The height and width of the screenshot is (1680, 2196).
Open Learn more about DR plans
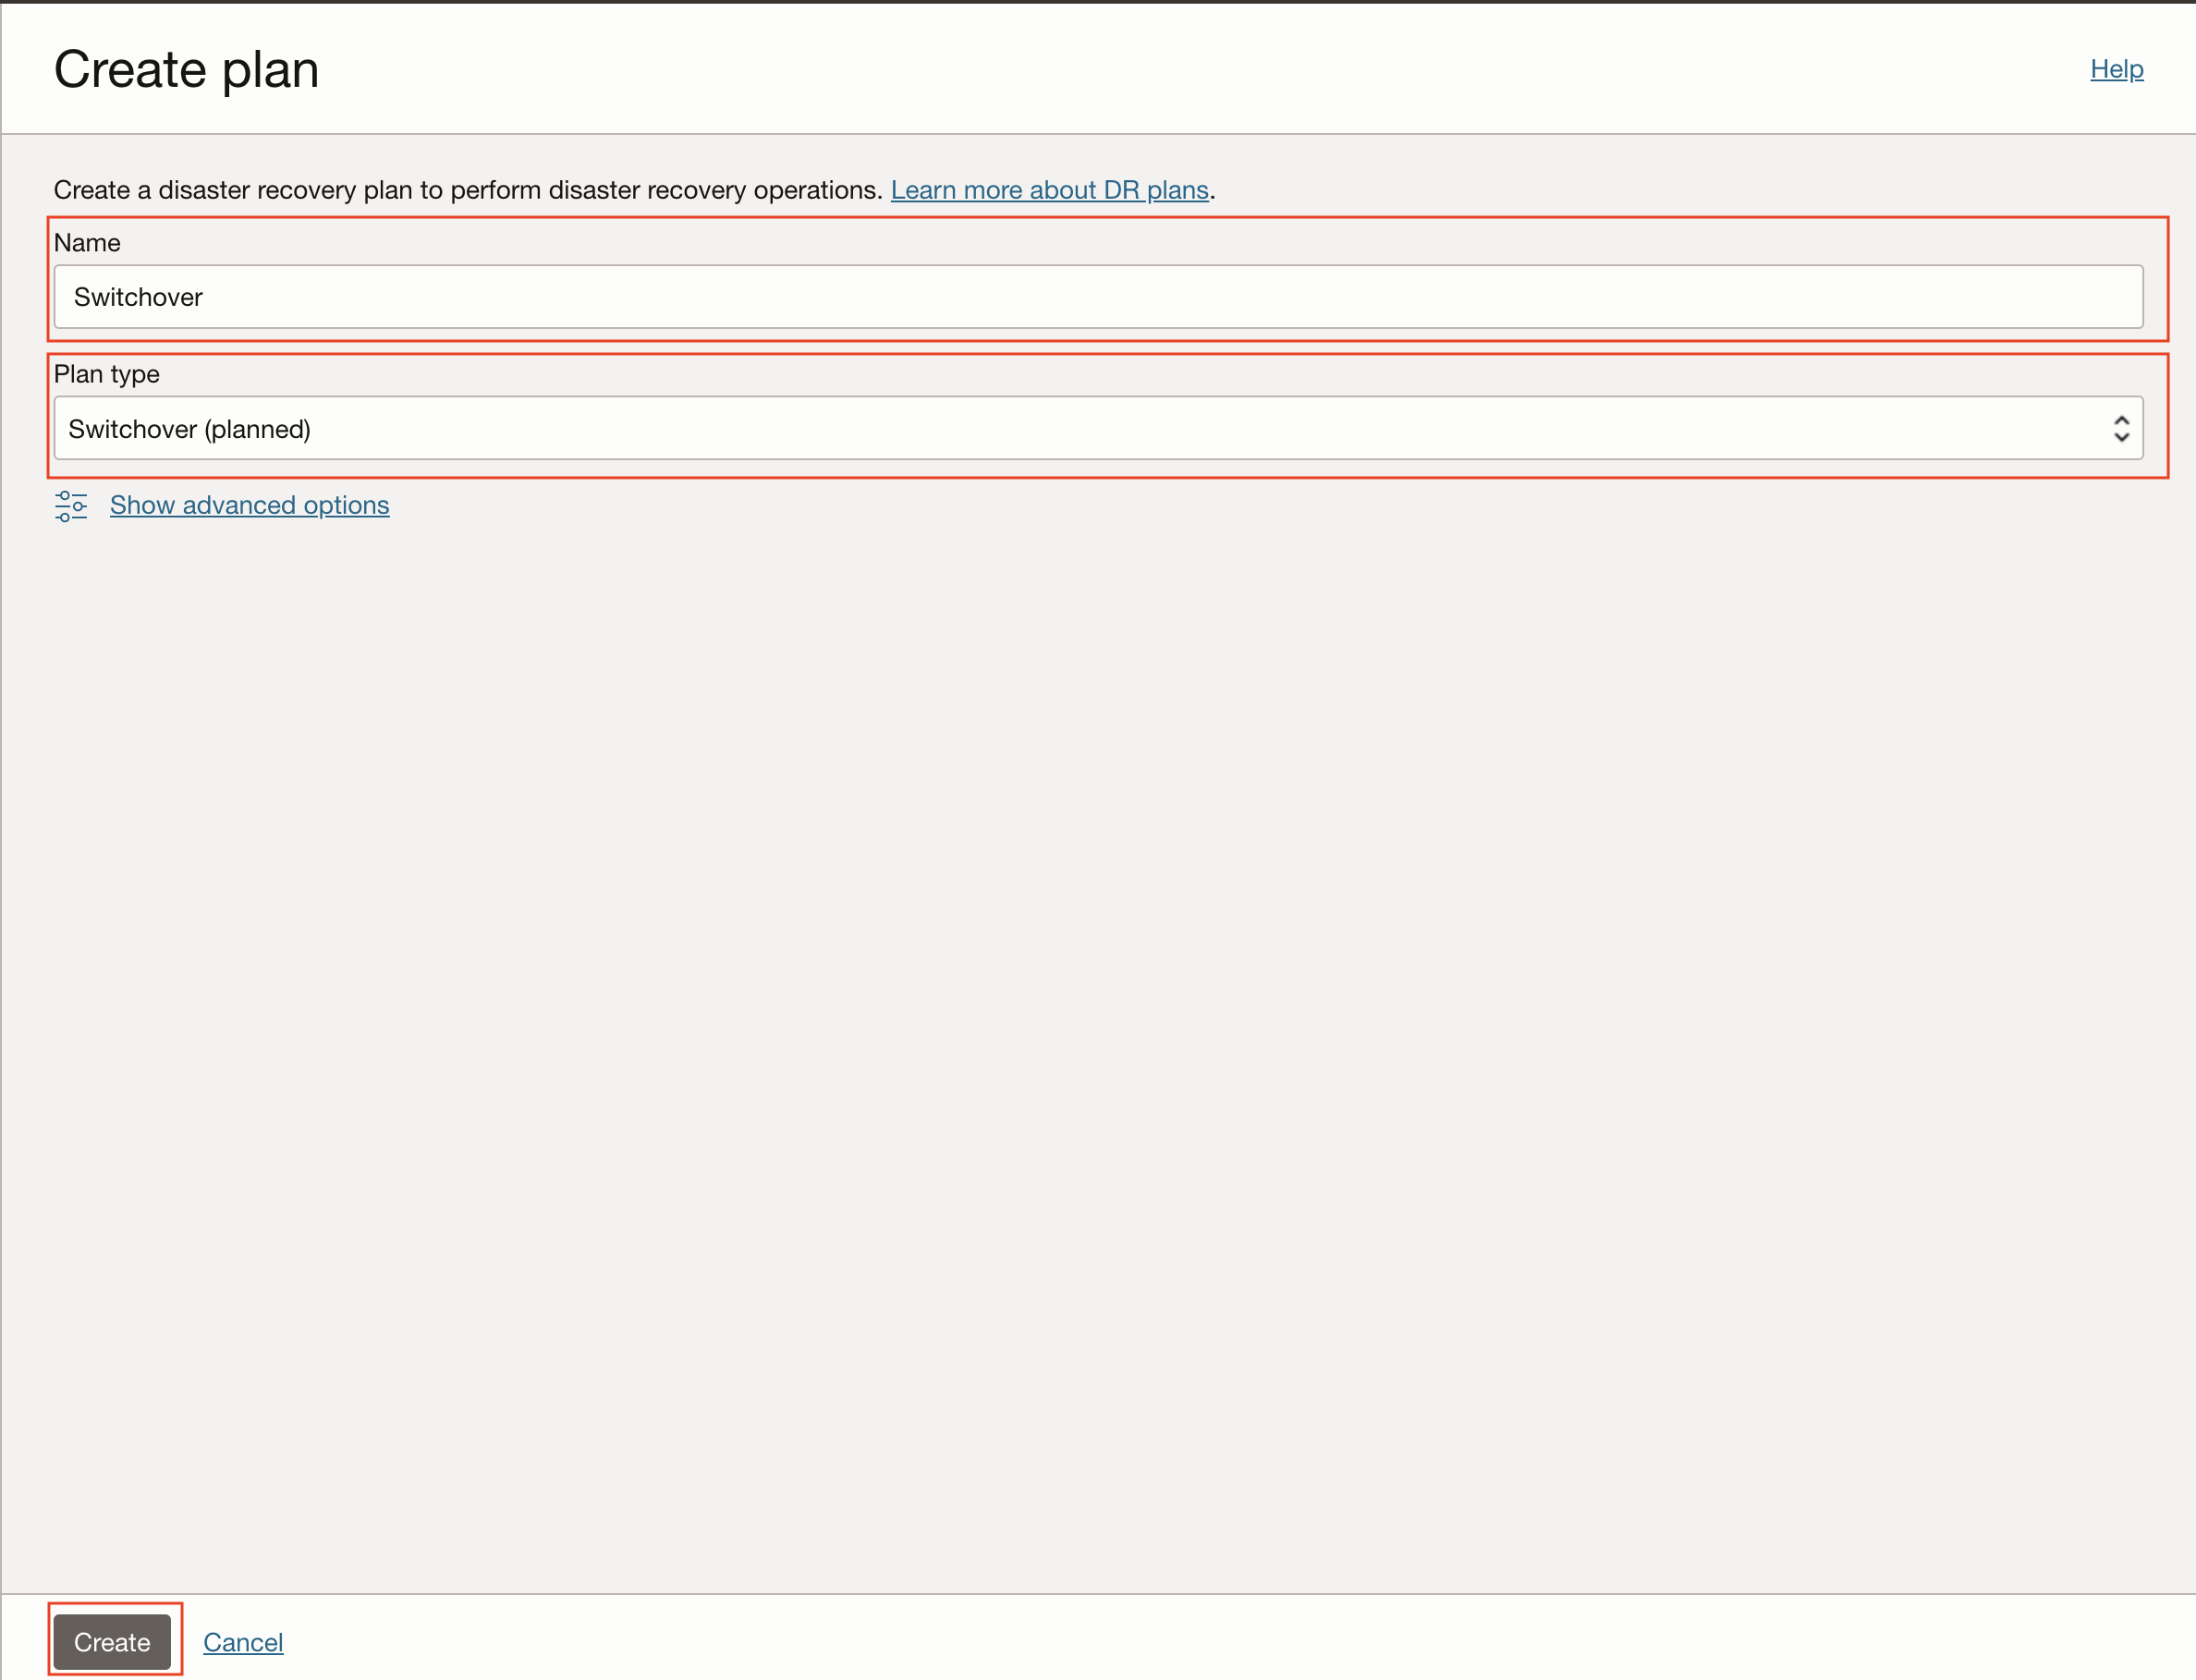click(x=1049, y=190)
